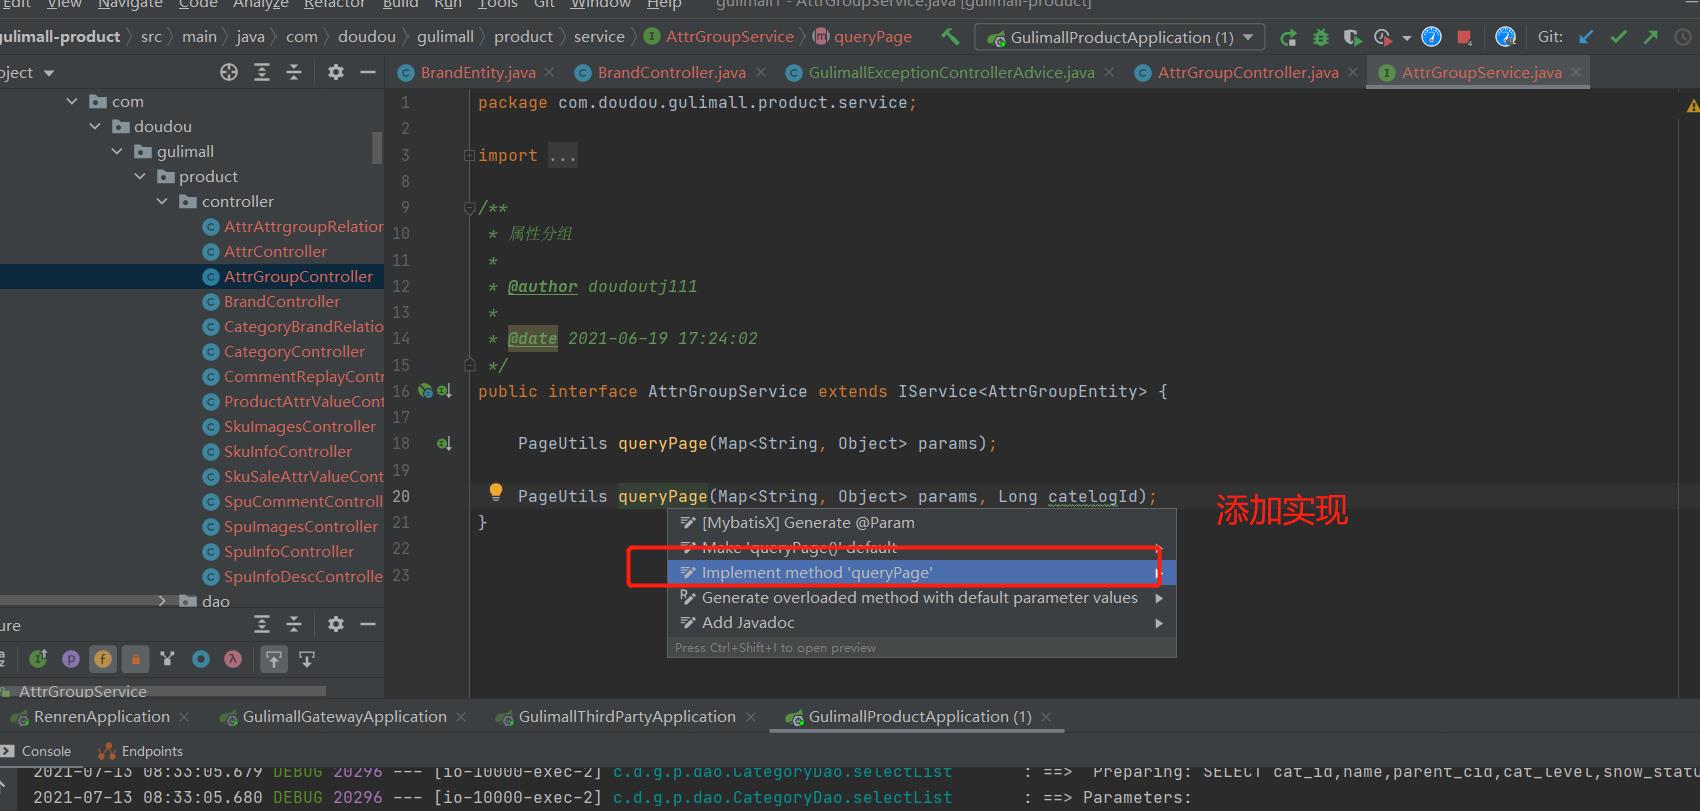Choose Add Javadoc option
1700x811 pixels.
(921, 622)
